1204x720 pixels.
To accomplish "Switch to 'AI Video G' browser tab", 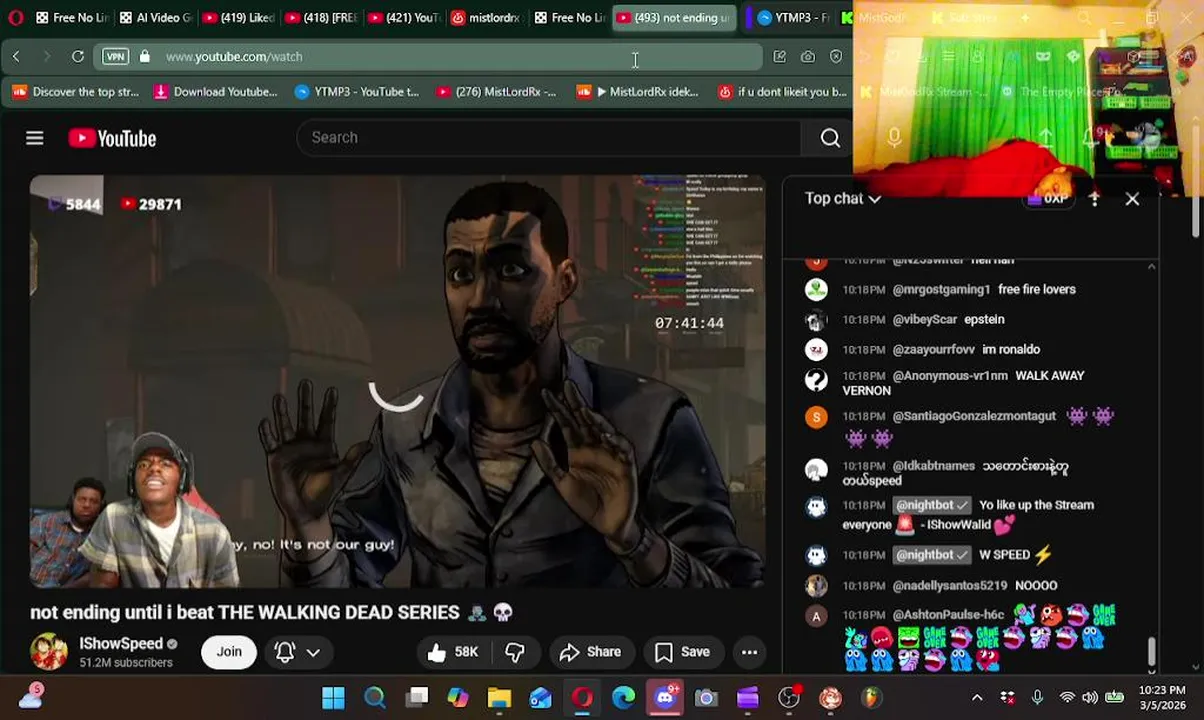I will pos(155,18).
